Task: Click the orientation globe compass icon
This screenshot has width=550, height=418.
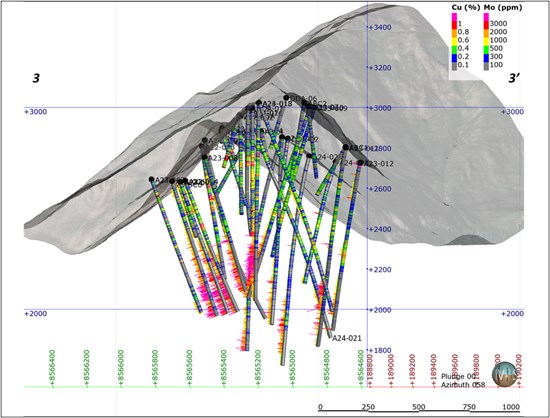Action: 504,375
